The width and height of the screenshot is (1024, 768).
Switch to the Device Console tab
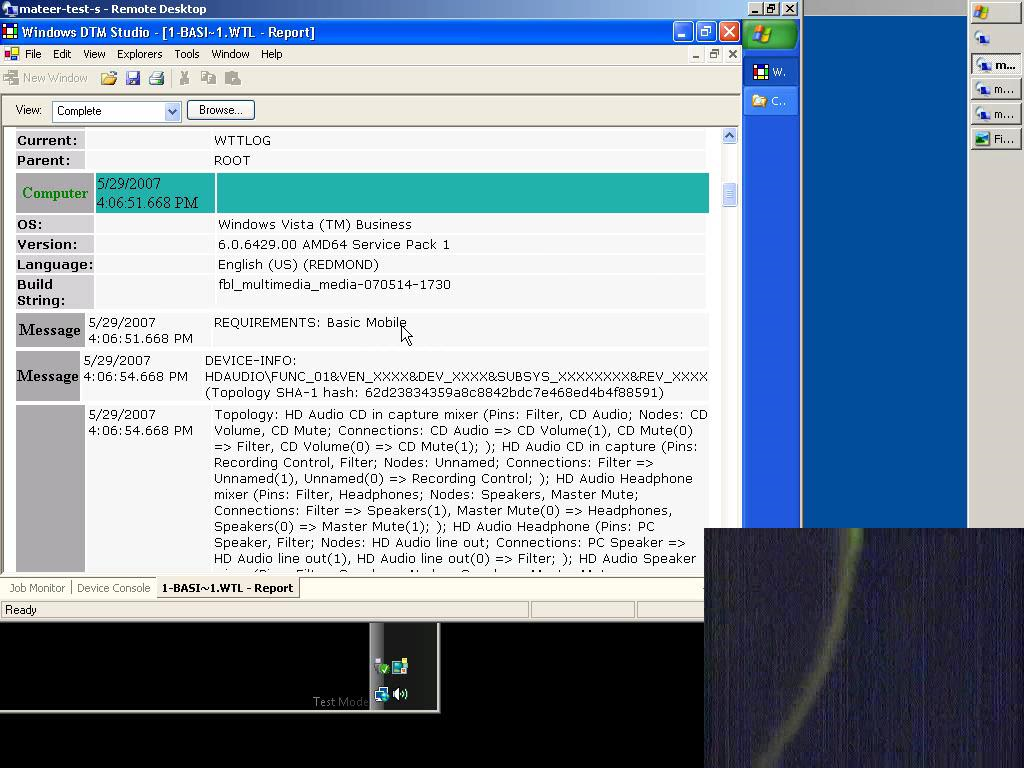(113, 588)
